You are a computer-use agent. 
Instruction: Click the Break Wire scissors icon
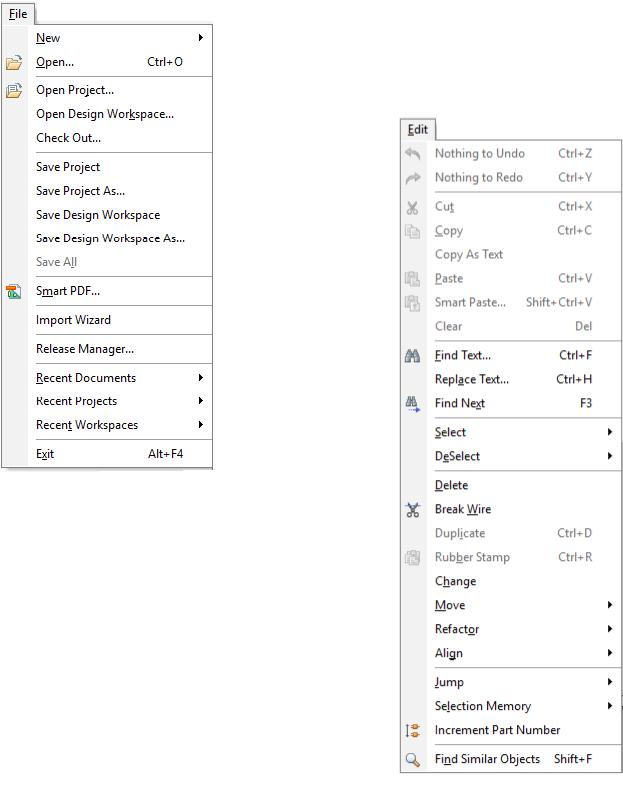point(413,510)
